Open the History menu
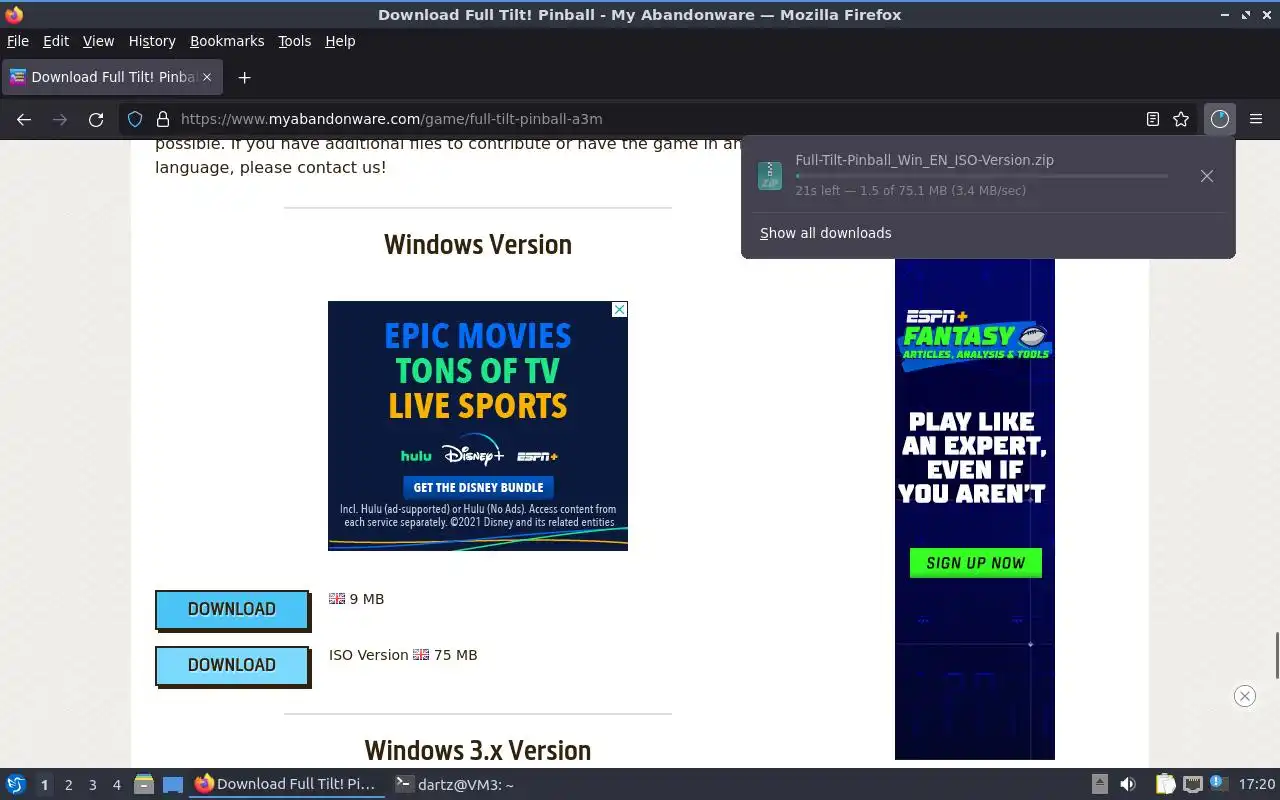This screenshot has width=1280, height=800. (152, 41)
